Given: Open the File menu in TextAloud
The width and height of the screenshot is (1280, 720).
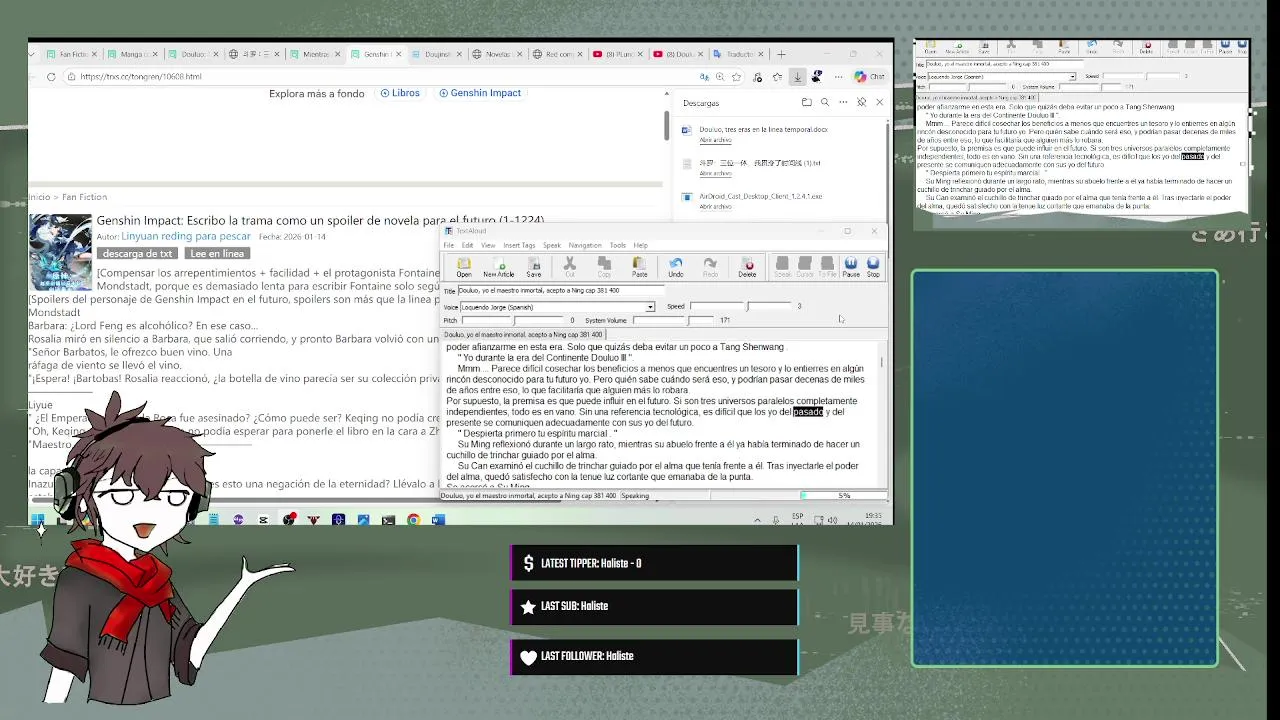Looking at the screenshot, I should point(449,245).
